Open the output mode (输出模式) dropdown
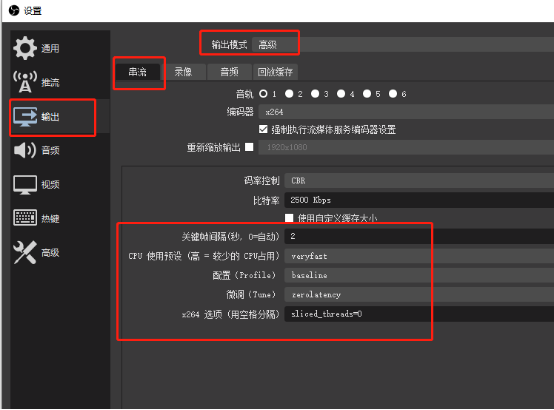554x410 pixels. tap(403, 45)
